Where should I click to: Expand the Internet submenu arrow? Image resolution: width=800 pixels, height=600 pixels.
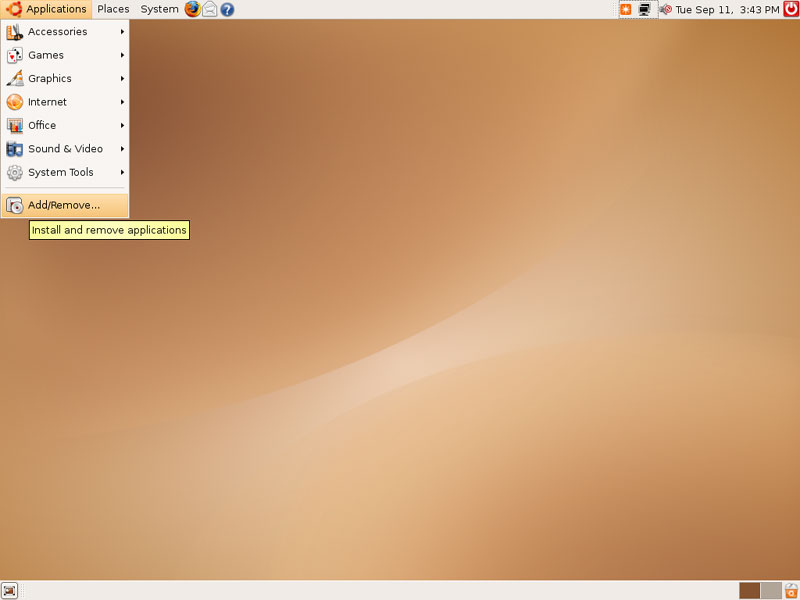[x=122, y=102]
